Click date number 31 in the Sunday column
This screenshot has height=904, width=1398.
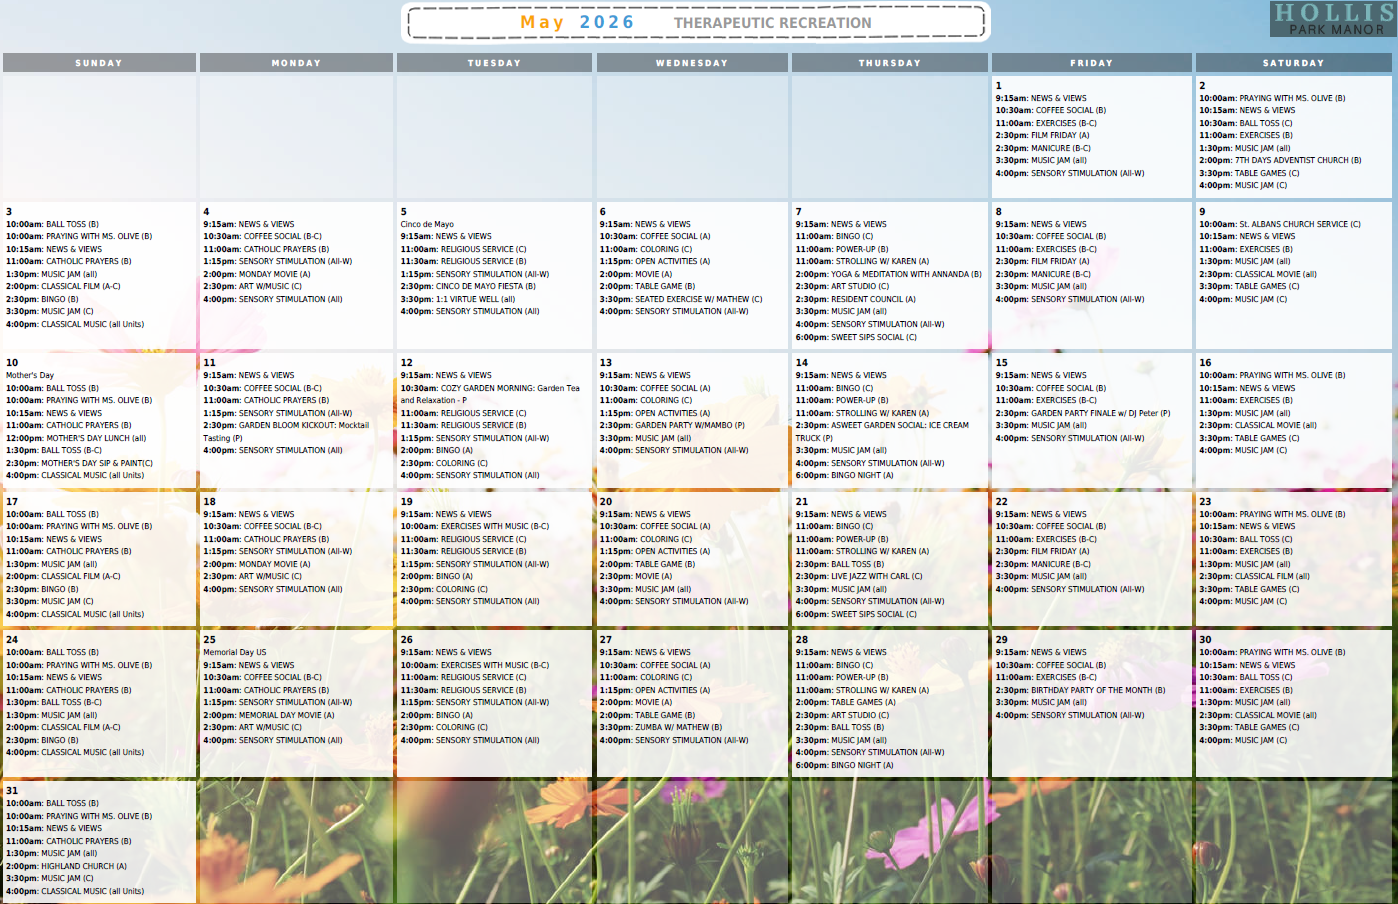click(12, 790)
